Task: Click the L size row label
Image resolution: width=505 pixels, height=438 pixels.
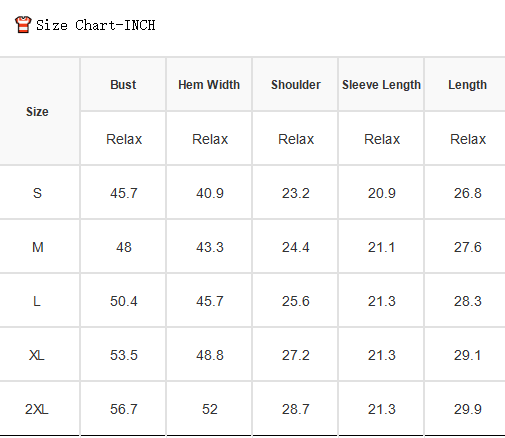Action: pos(37,301)
